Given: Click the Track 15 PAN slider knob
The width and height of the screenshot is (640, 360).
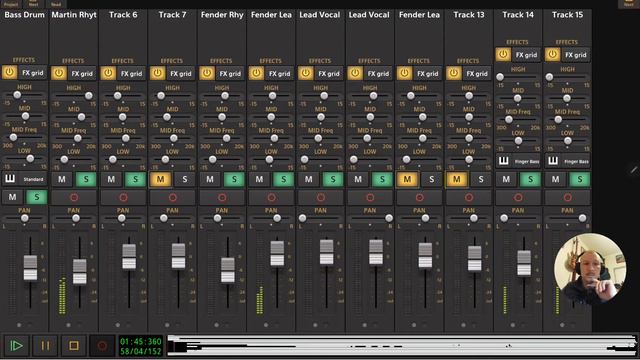Looking at the screenshot, I should click(x=582, y=218).
